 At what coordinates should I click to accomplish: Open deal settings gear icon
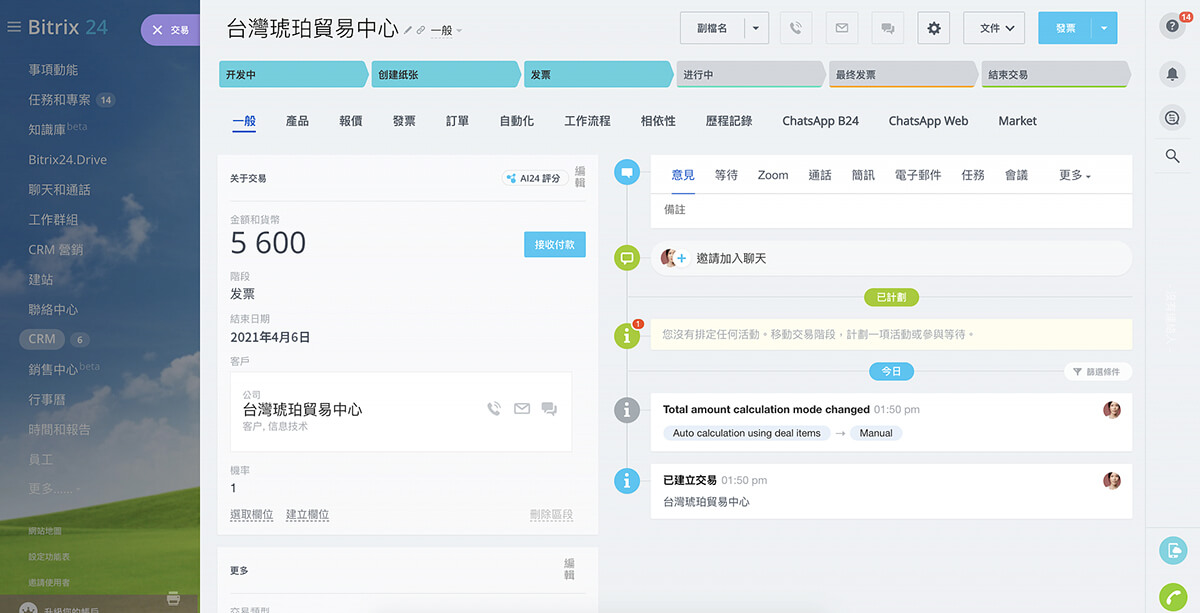click(x=934, y=28)
